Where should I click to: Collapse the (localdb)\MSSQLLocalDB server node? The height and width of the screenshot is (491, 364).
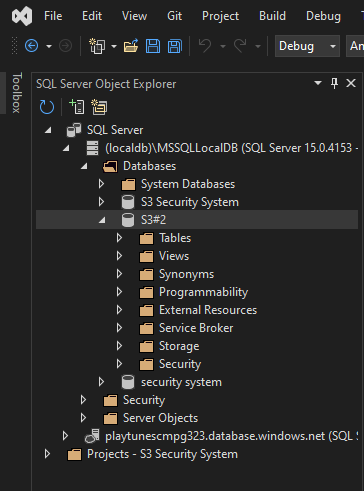(x=66, y=148)
